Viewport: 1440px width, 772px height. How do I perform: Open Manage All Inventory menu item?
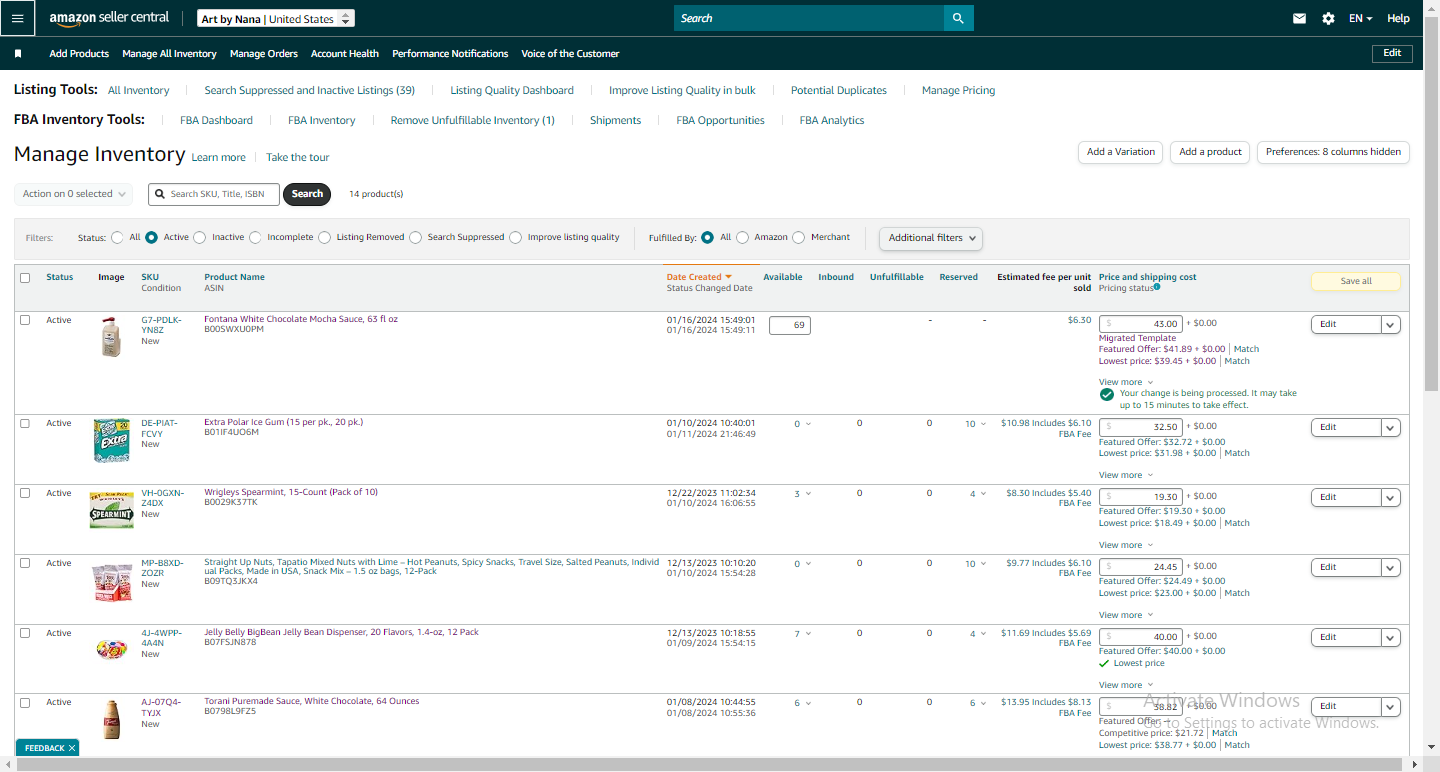pos(169,54)
